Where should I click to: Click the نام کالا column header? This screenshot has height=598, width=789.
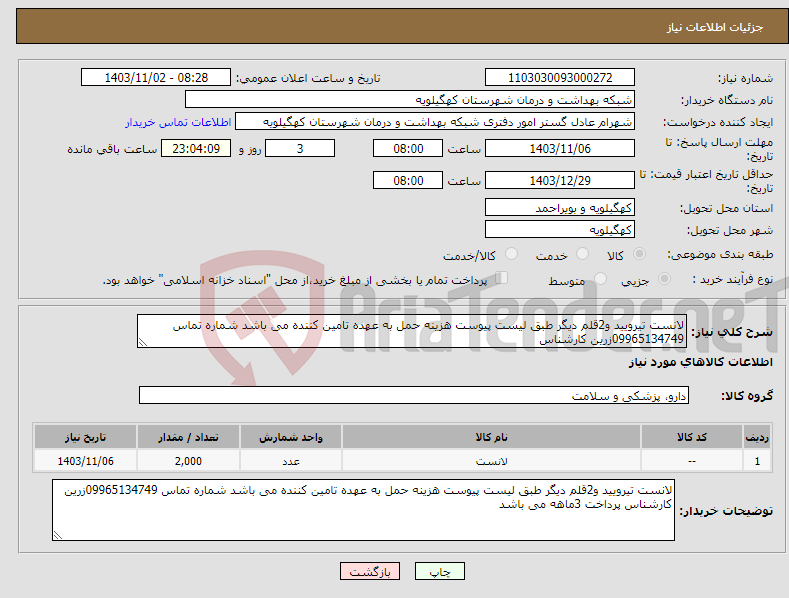491,437
